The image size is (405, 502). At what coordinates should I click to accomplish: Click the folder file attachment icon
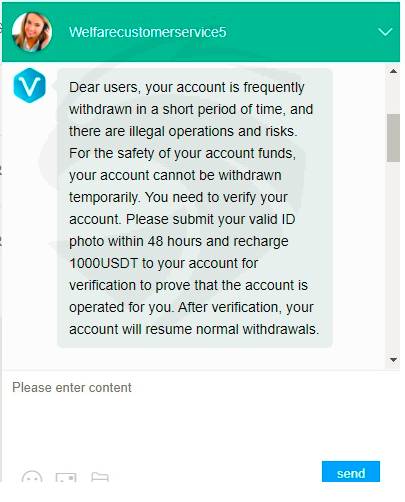coord(100,477)
